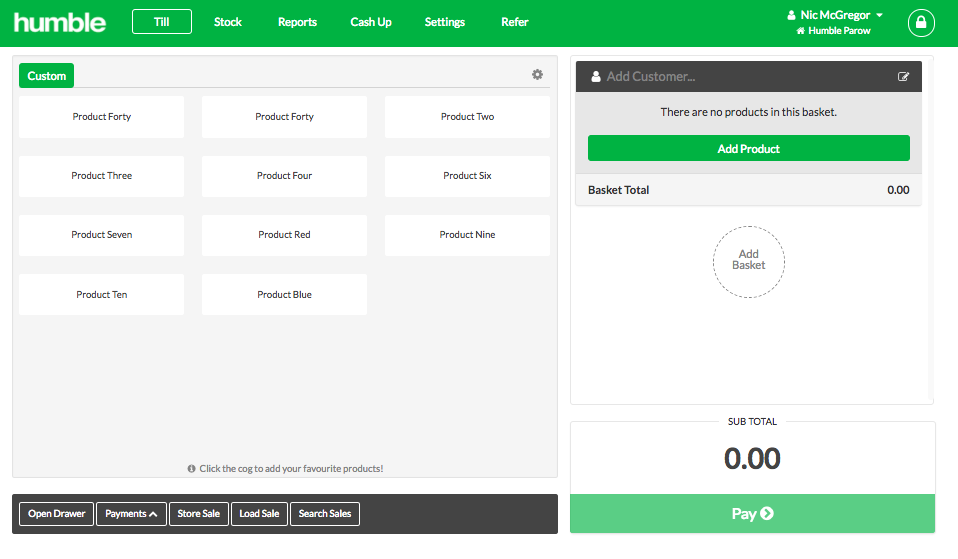Click Search Sales
The height and width of the screenshot is (559, 958).
[324, 514]
